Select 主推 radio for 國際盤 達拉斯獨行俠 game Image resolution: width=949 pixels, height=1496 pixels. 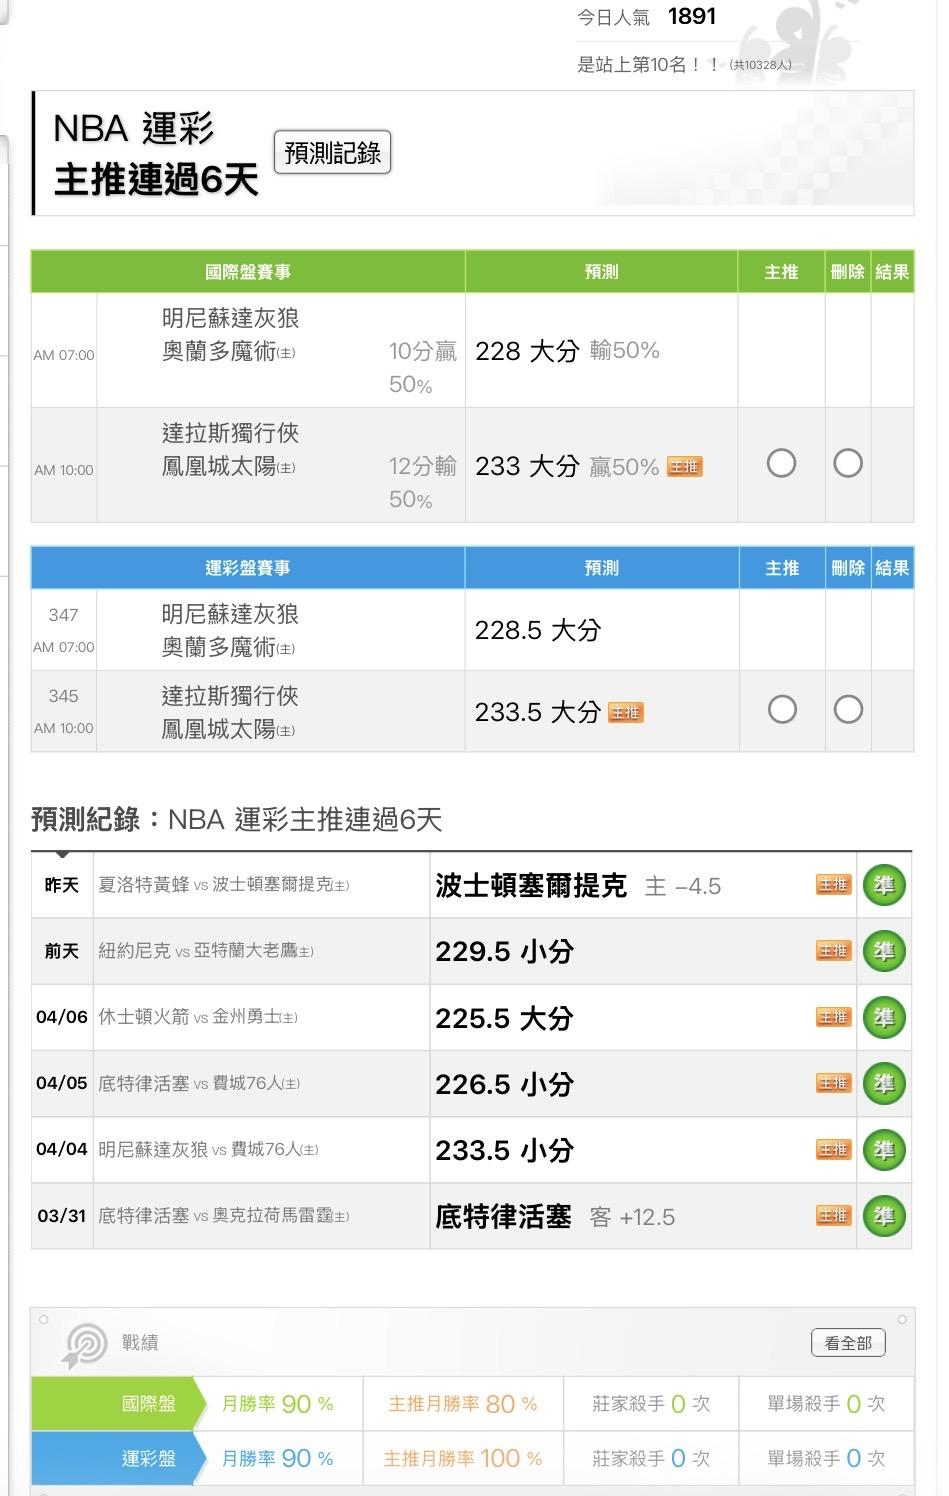(x=781, y=463)
